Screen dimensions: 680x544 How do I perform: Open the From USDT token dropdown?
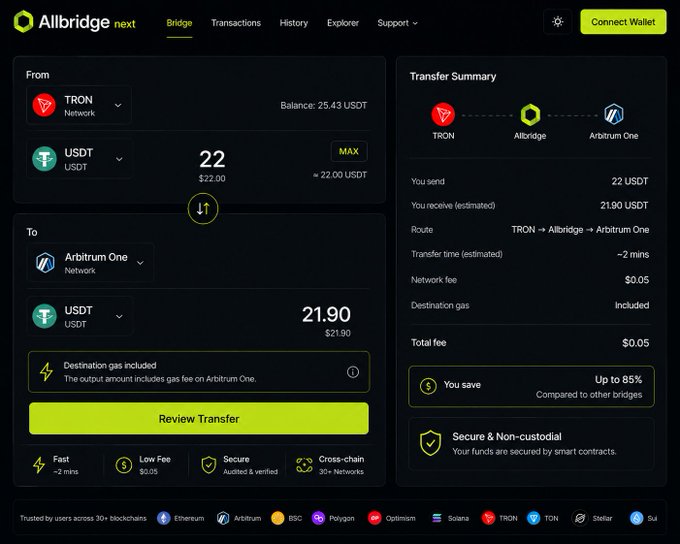pos(78,159)
